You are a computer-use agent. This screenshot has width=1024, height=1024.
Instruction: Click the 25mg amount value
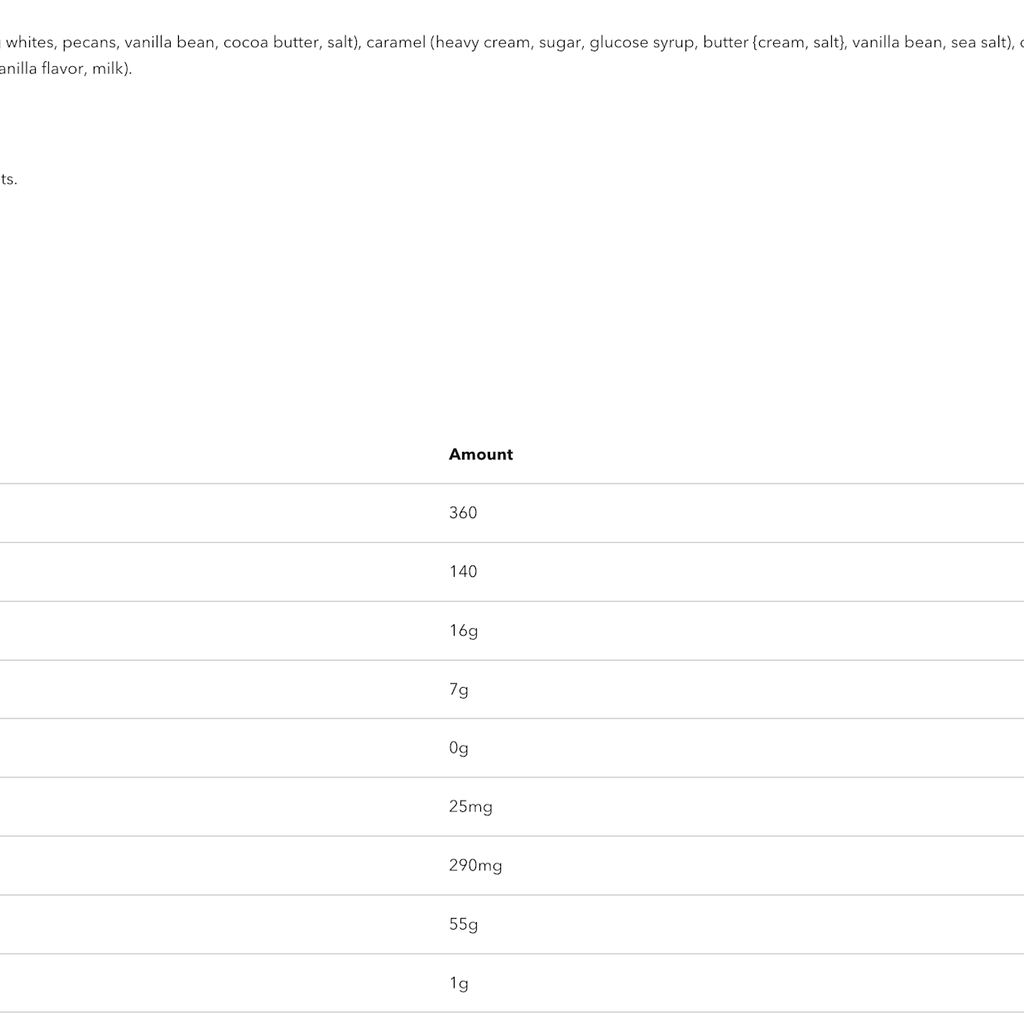coord(470,807)
